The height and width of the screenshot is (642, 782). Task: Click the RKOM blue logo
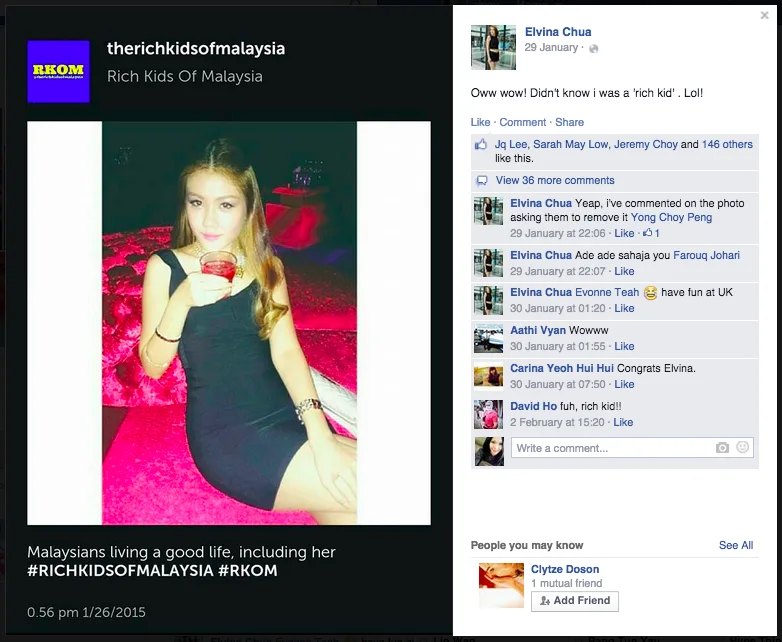pyautogui.click(x=58, y=71)
